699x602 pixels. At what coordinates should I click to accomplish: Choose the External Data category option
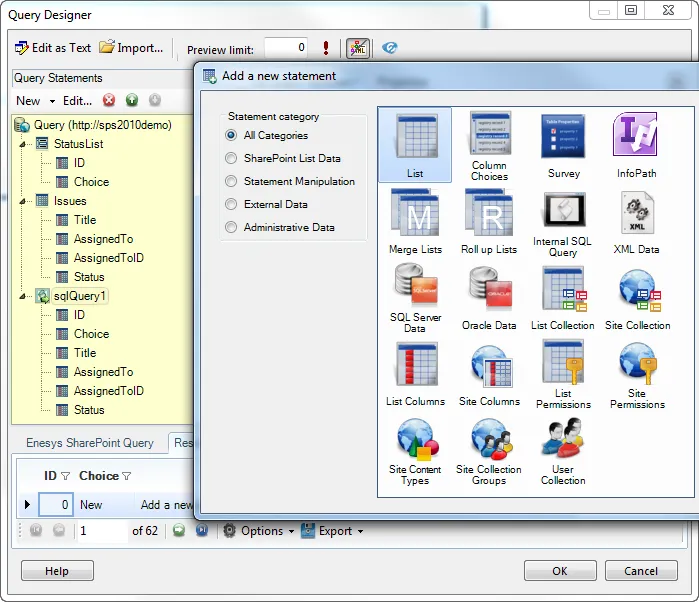(232, 204)
